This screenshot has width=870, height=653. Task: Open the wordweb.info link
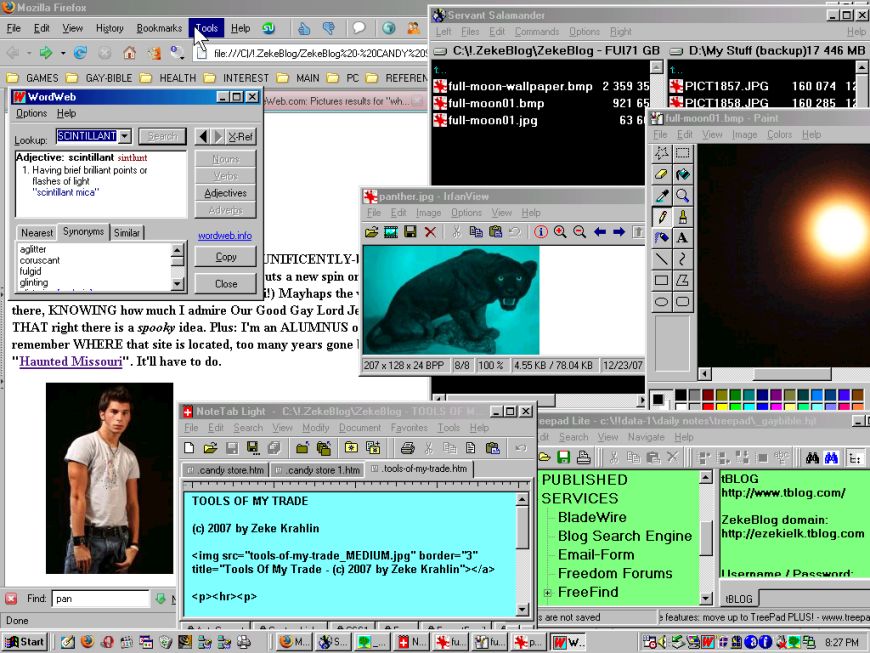pos(225,236)
